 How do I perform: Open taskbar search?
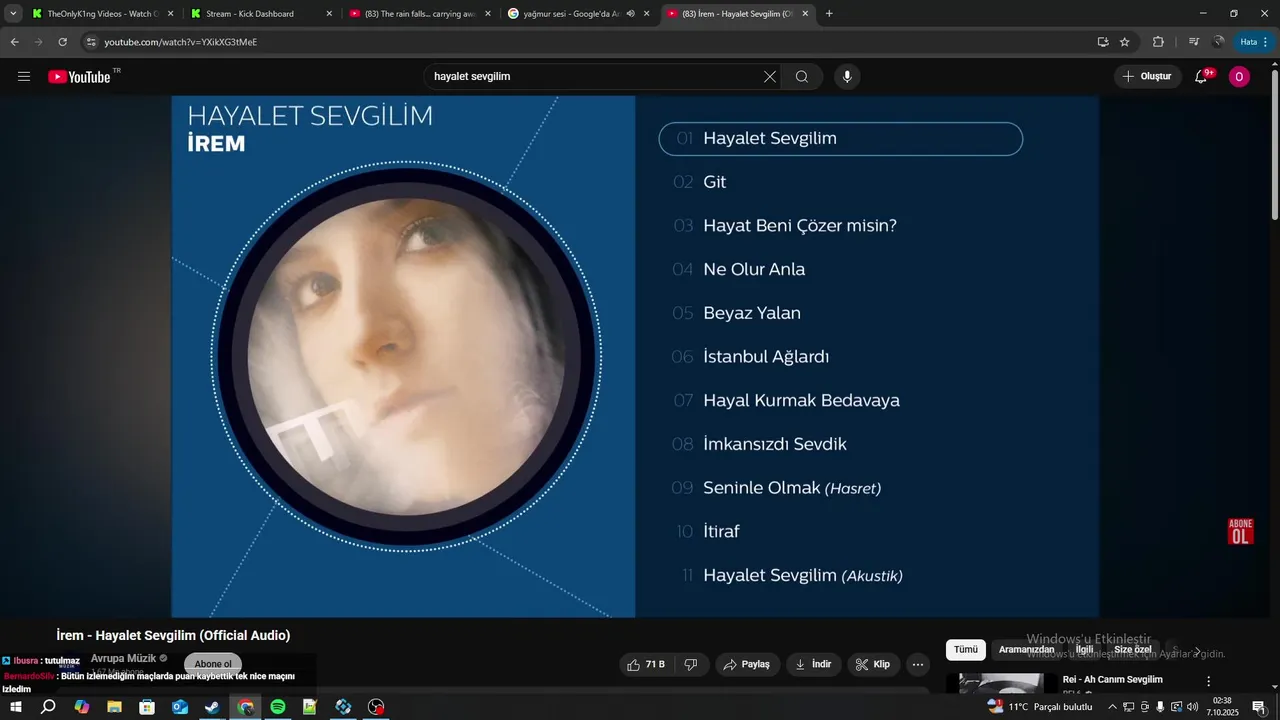tap(48, 707)
